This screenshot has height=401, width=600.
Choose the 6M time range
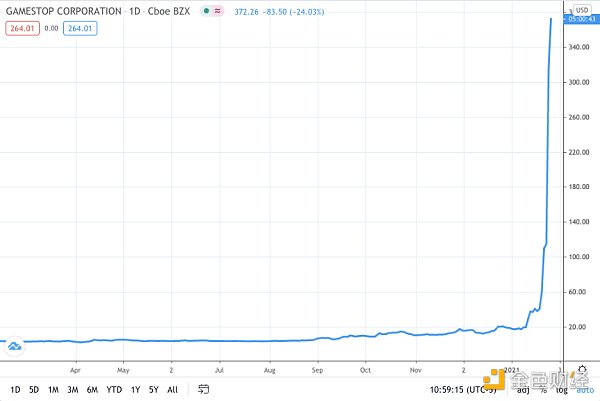pyautogui.click(x=92, y=388)
